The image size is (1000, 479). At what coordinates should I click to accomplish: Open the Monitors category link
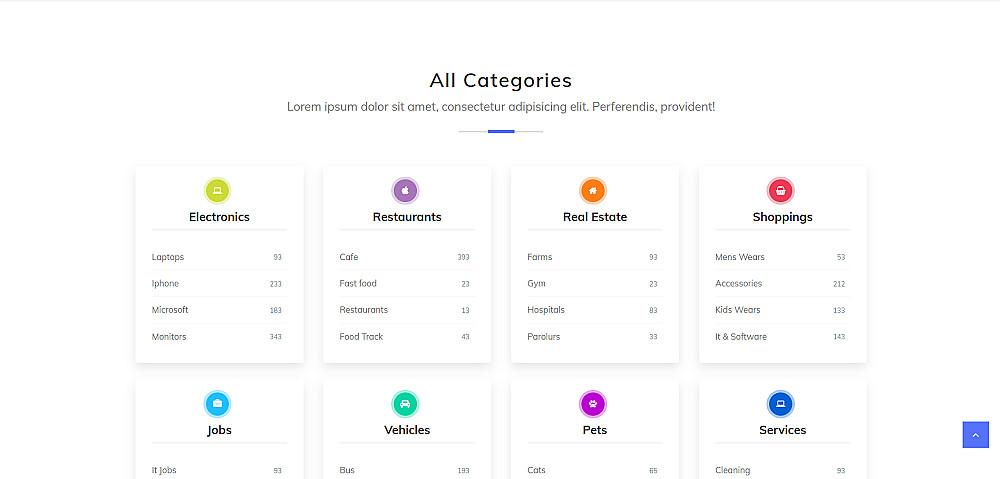[x=169, y=337]
